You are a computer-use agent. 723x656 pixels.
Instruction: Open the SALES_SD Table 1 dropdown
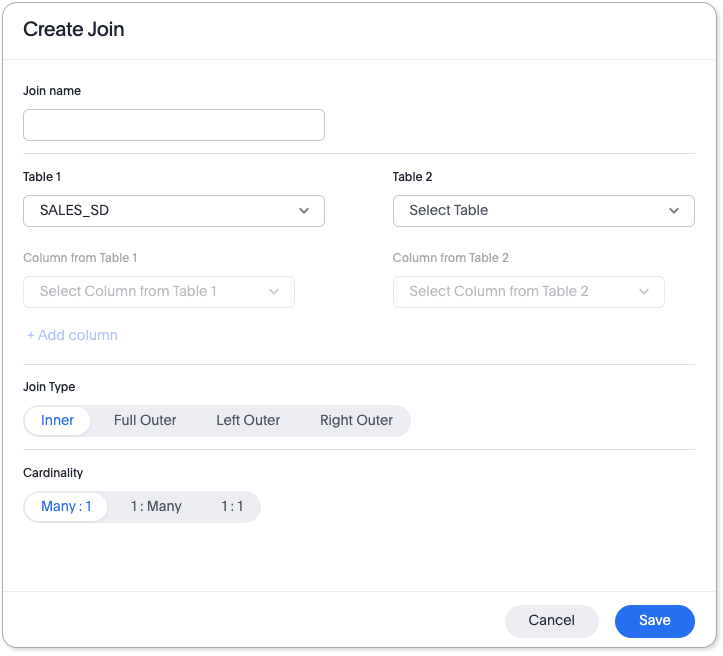tap(160, 211)
